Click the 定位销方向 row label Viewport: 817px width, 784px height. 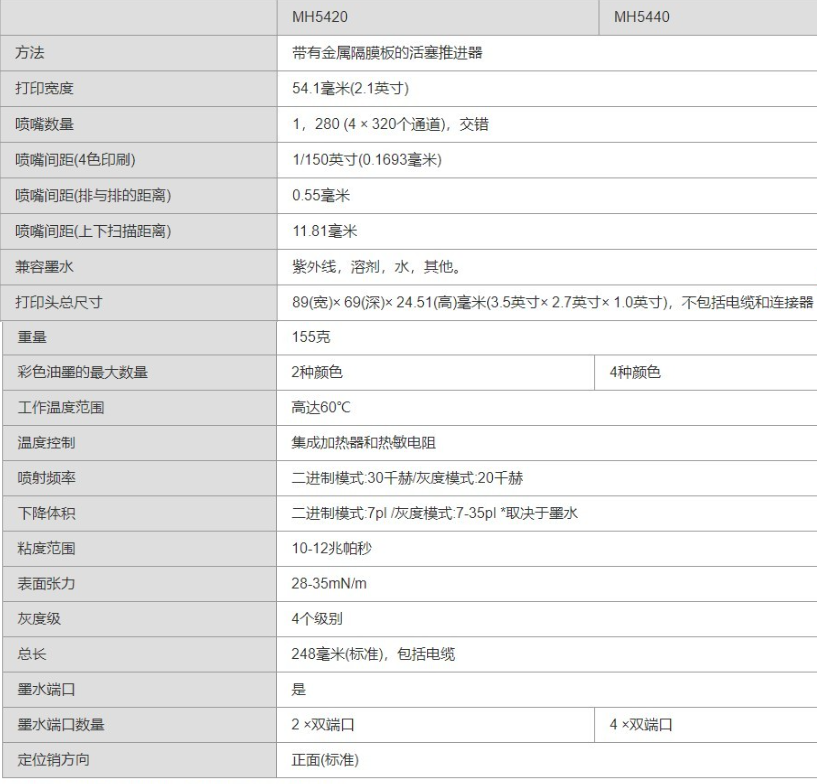click(54, 760)
